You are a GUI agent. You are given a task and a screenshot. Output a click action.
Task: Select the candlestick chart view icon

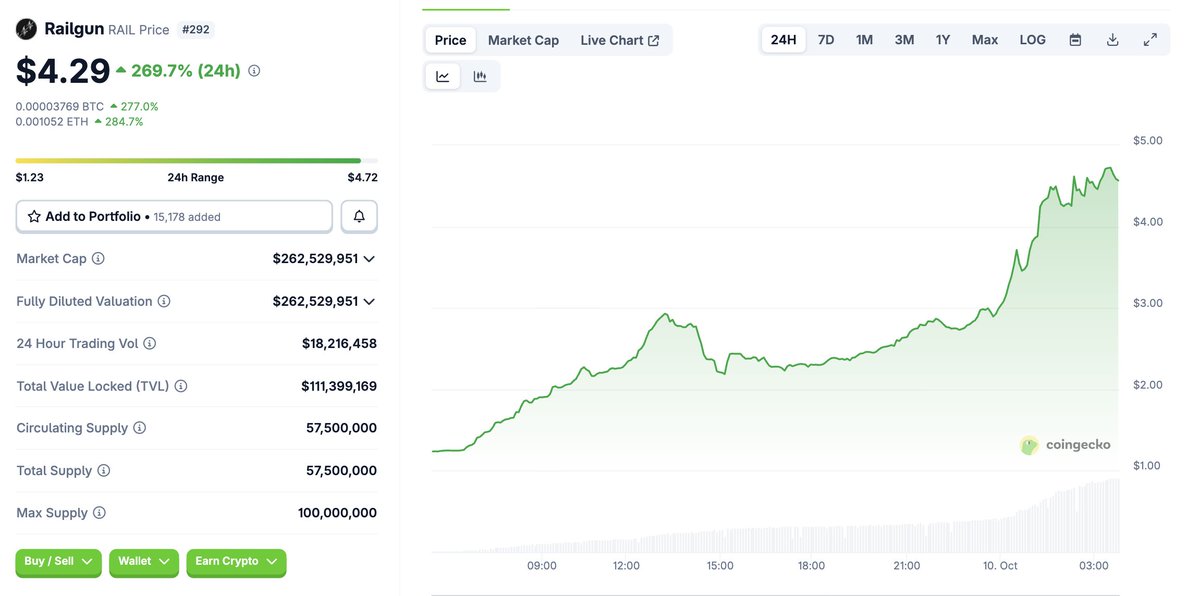click(480, 76)
